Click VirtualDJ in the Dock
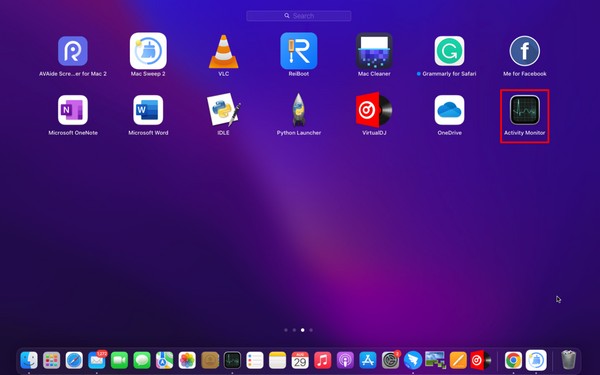 [481, 360]
